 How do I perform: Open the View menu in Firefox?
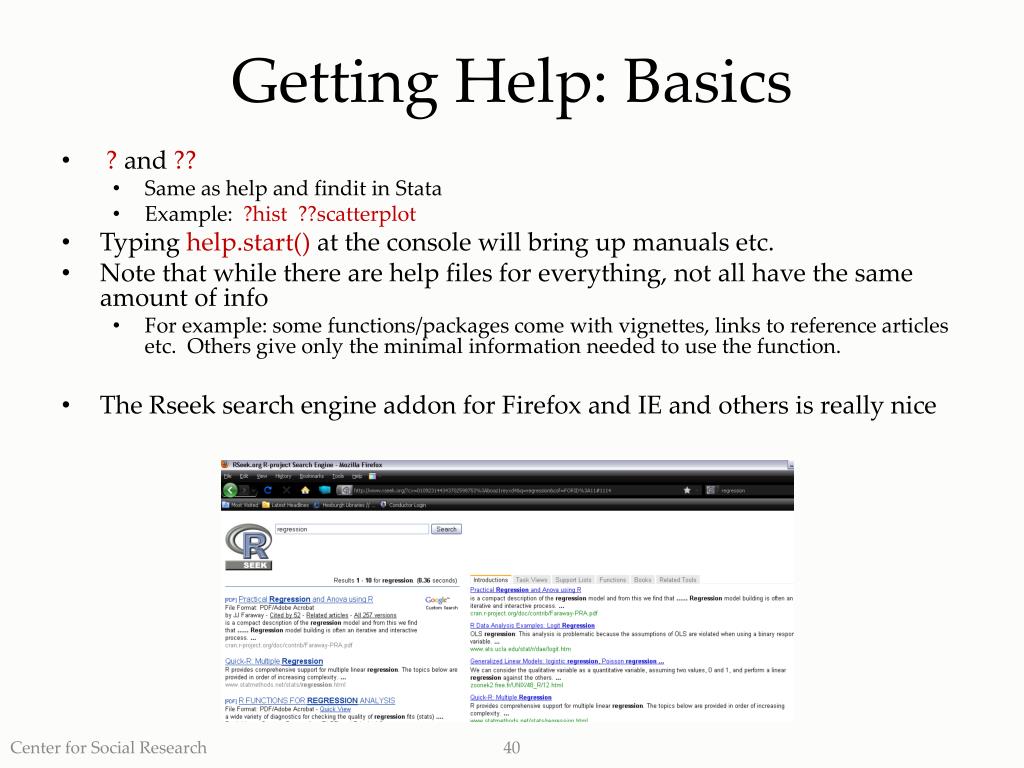pyautogui.click(x=262, y=477)
